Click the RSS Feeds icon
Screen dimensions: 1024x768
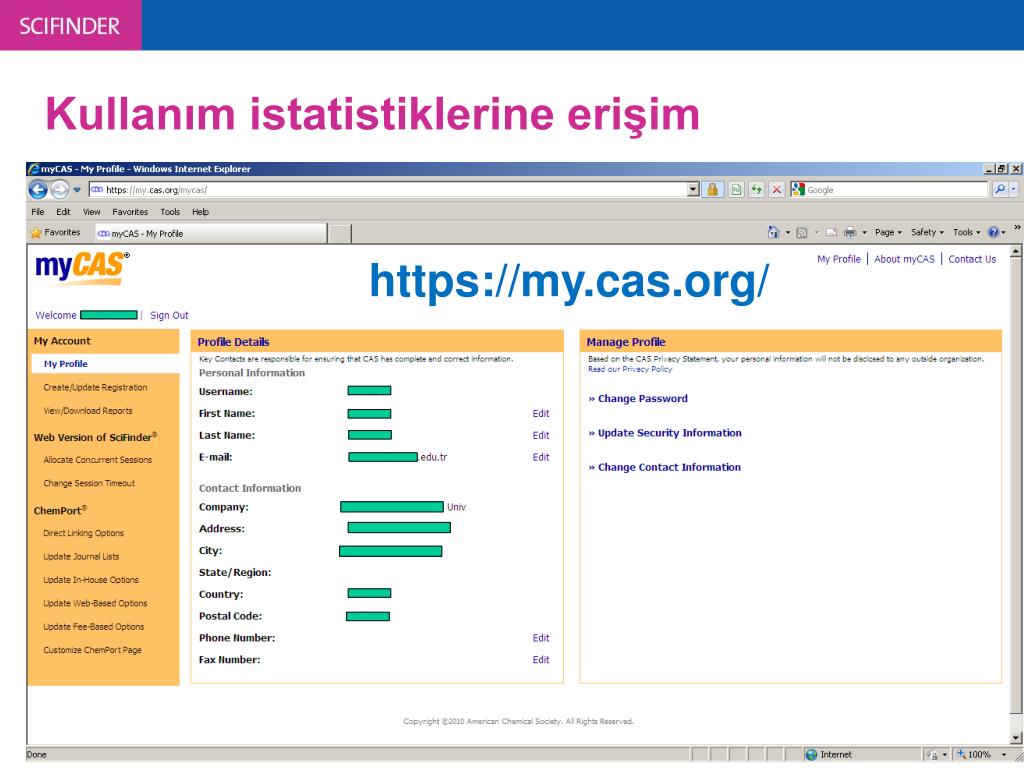(x=802, y=232)
